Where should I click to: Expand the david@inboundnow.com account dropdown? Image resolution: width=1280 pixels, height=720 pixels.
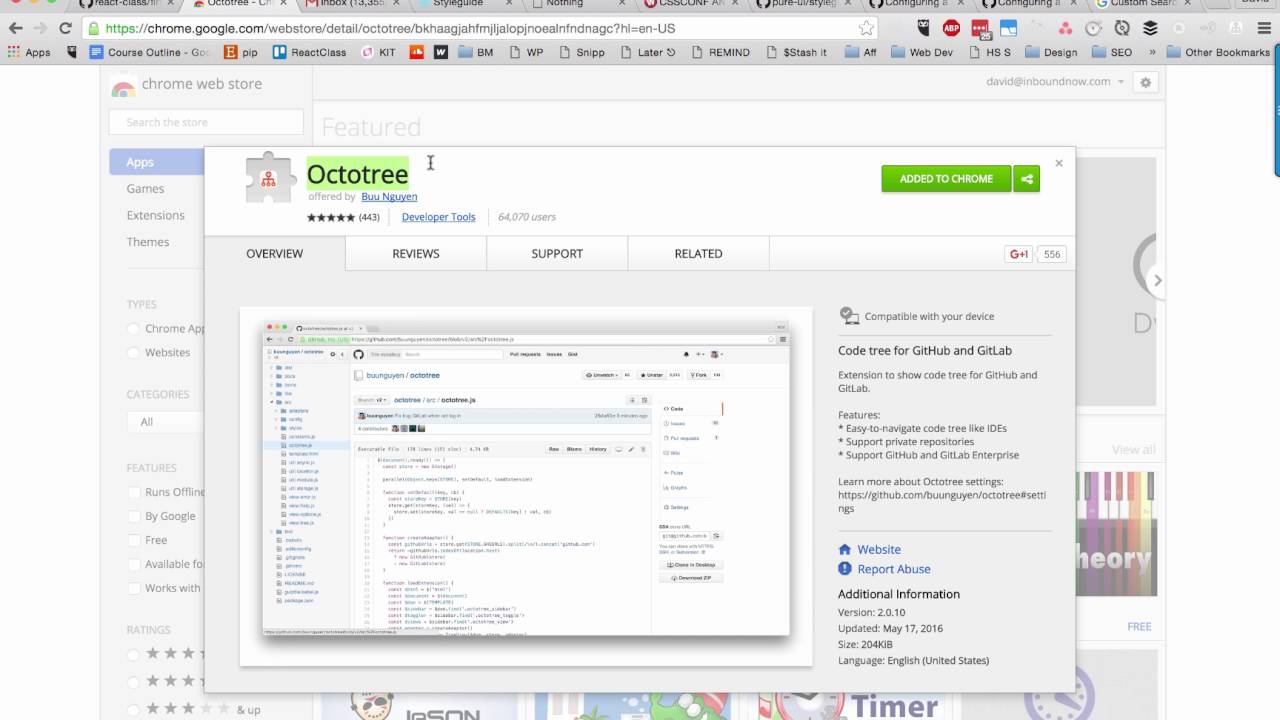1055,82
